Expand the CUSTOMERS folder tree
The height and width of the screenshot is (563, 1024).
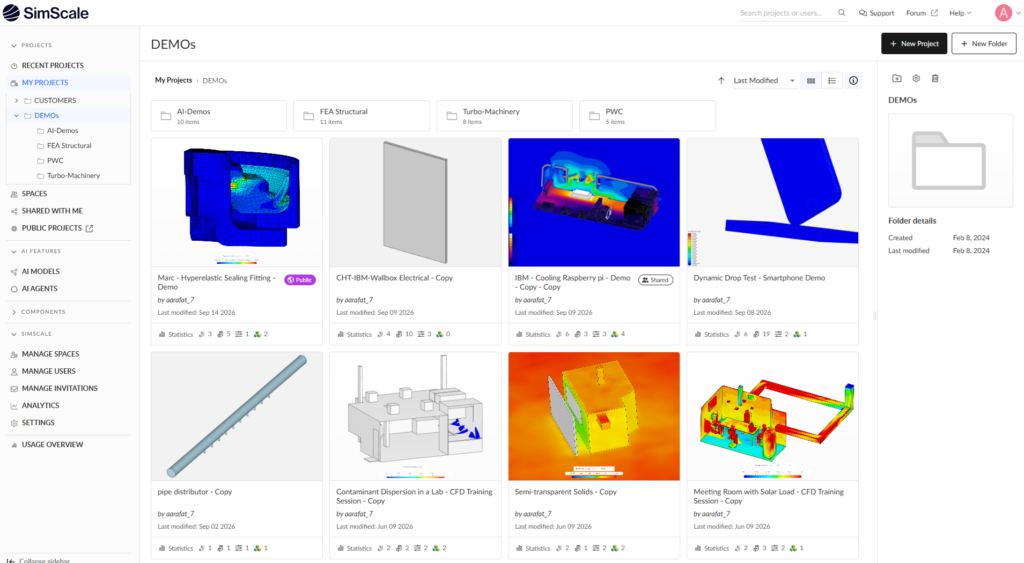(x=16, y=101)
